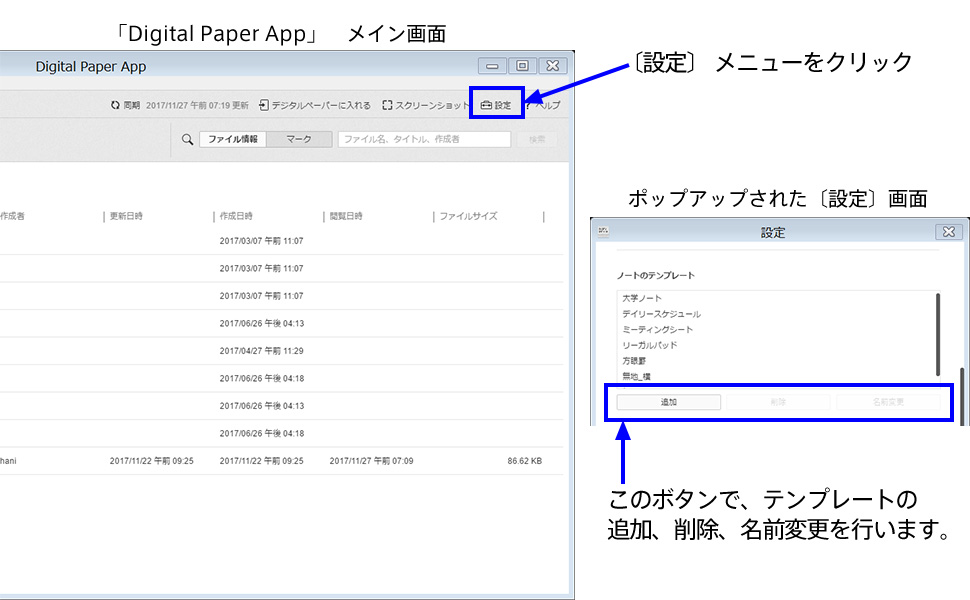Image resolution: width=970 pixels, height=600 pixels.
Task: Switch search mode to ファイル情報
Action: click(x=233, y=140)
